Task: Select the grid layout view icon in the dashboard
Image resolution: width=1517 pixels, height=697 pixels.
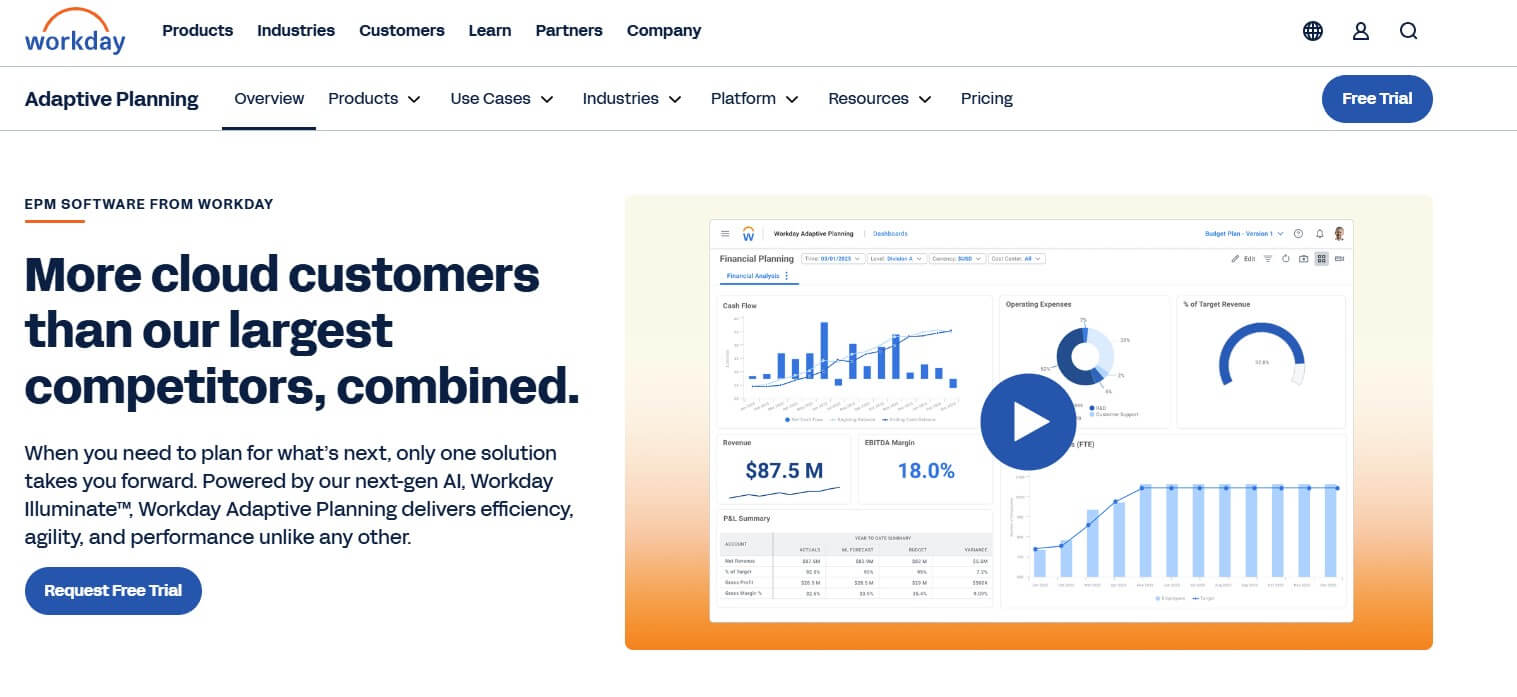Action: pos(1322,259)
